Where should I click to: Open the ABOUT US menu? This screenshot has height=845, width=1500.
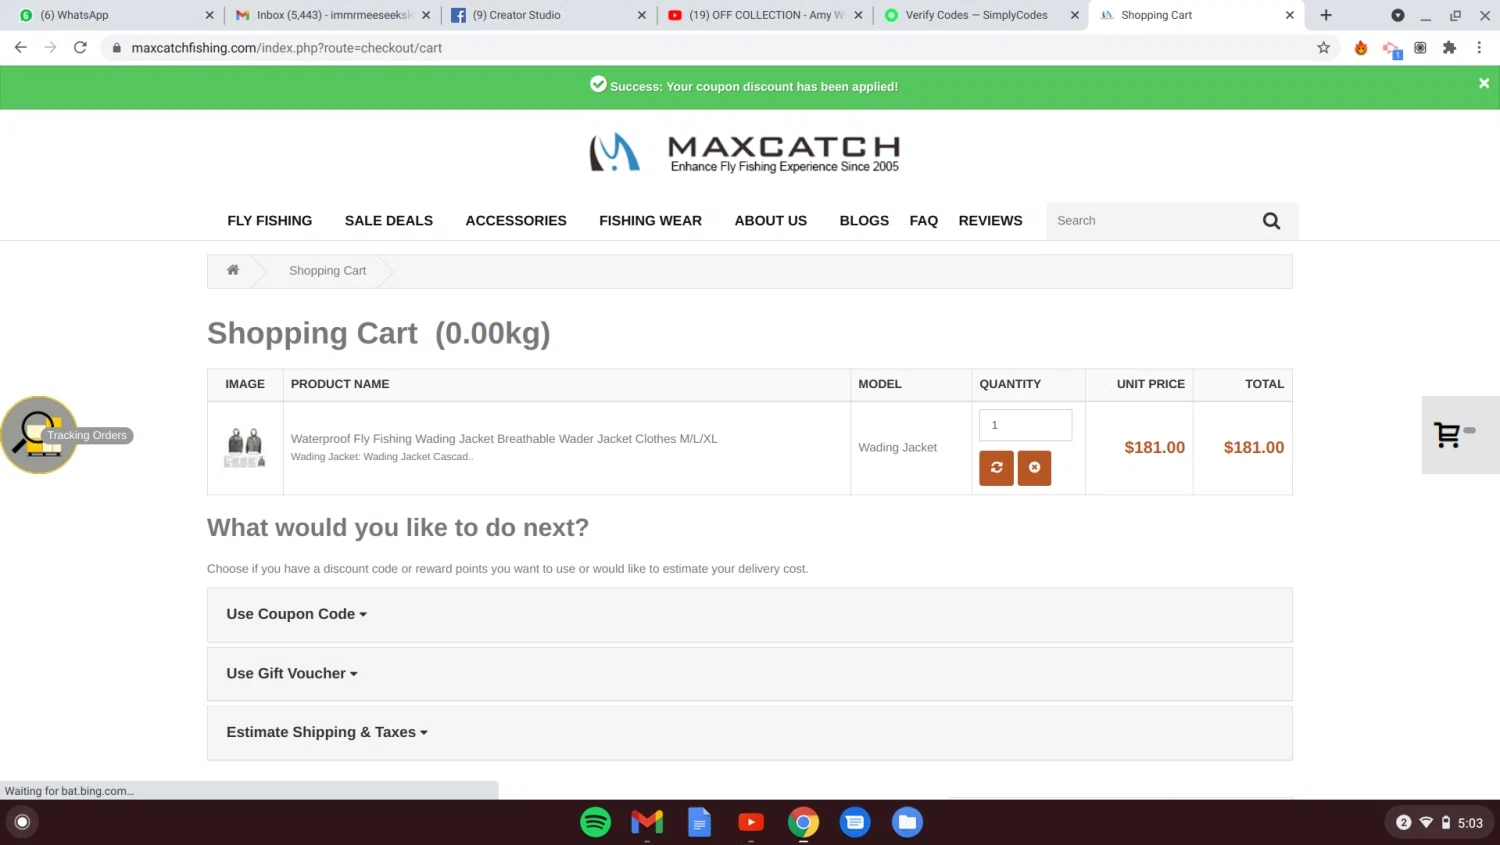tap(771, 221)
